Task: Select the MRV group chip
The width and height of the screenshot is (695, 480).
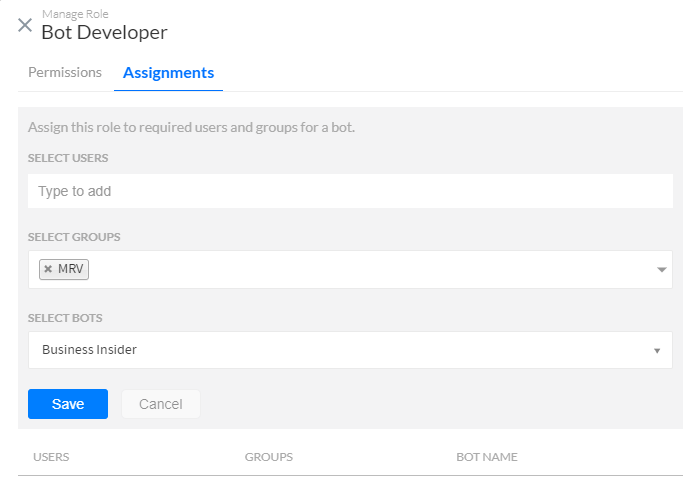Action: [70, 269]
